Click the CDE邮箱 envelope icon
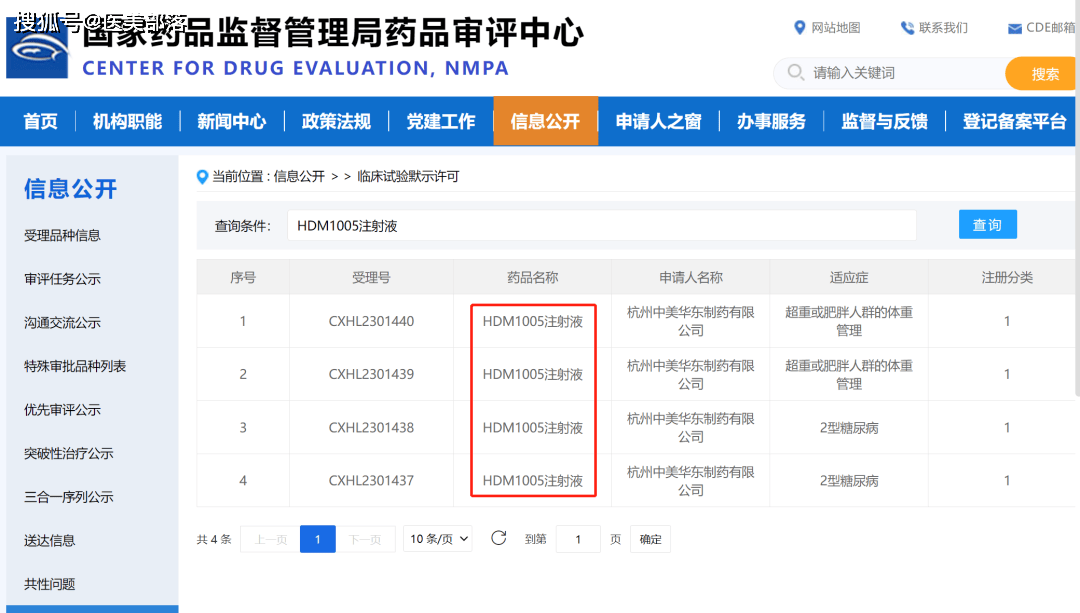Screen dimensions: 1080x613 1014,28
